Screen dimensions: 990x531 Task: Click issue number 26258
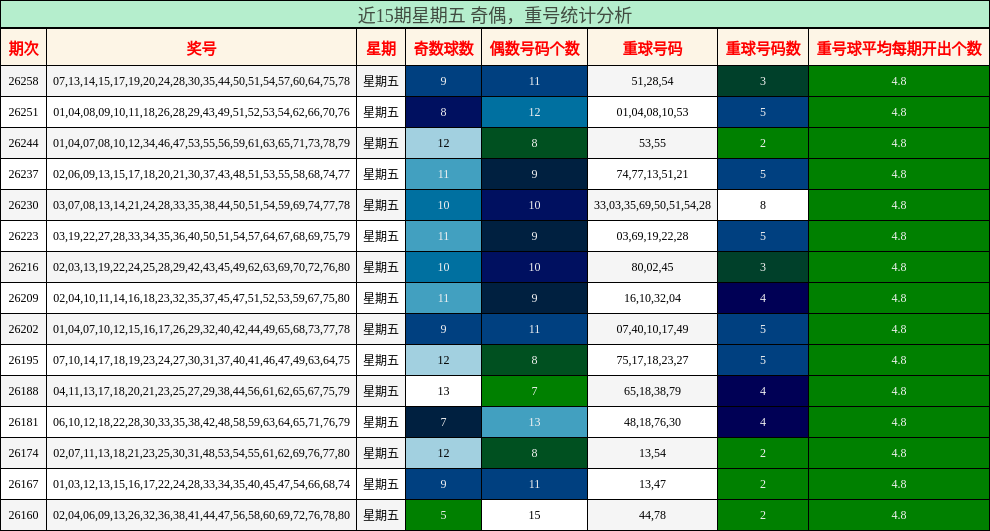(23, 81)
